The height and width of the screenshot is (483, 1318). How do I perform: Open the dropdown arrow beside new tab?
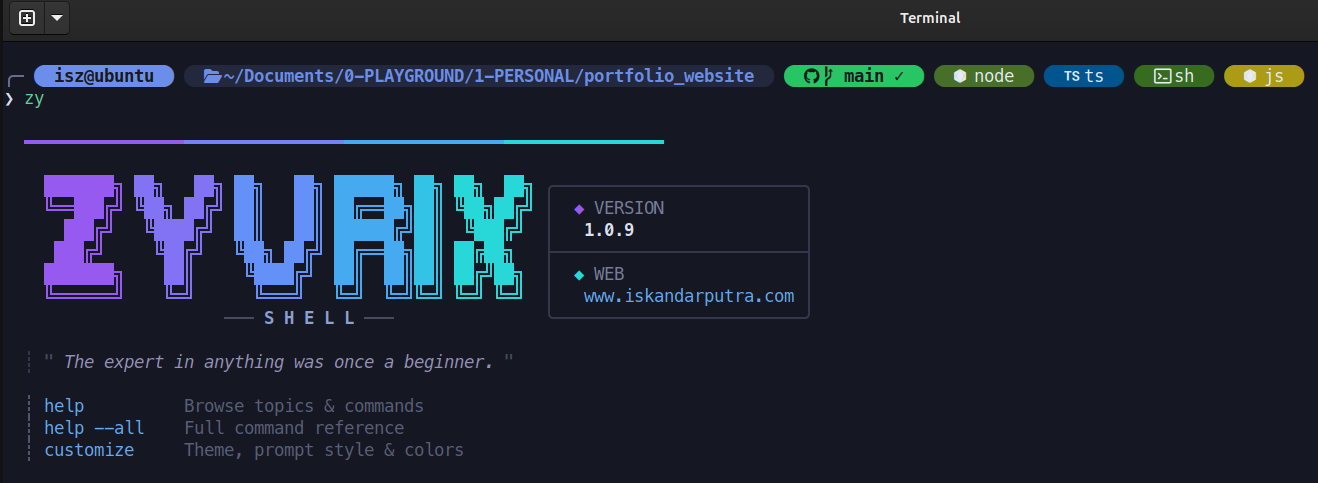[x=56, y=18]
